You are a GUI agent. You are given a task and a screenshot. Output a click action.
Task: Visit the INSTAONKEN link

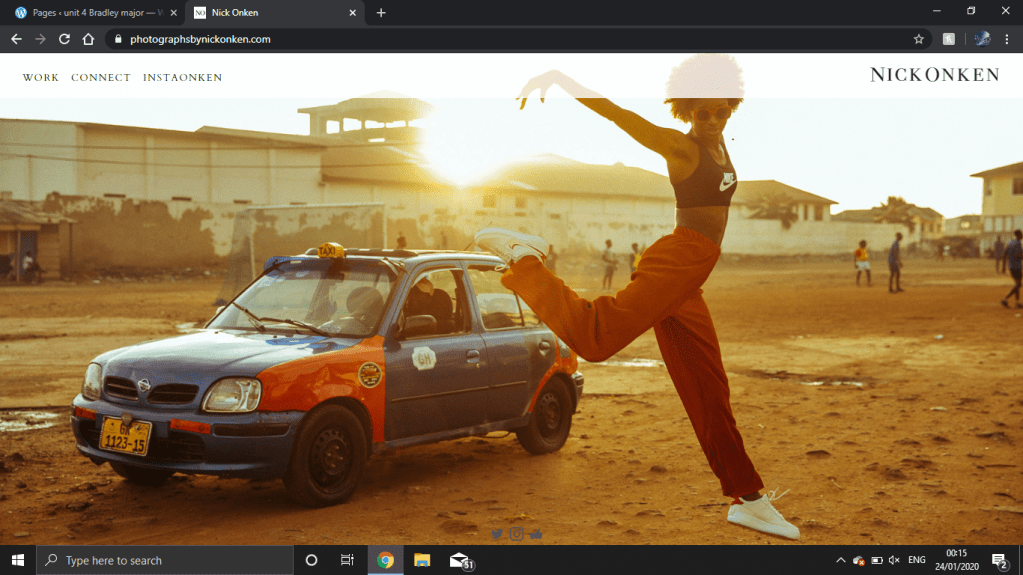pyautogui.click(x=182, y=77)
